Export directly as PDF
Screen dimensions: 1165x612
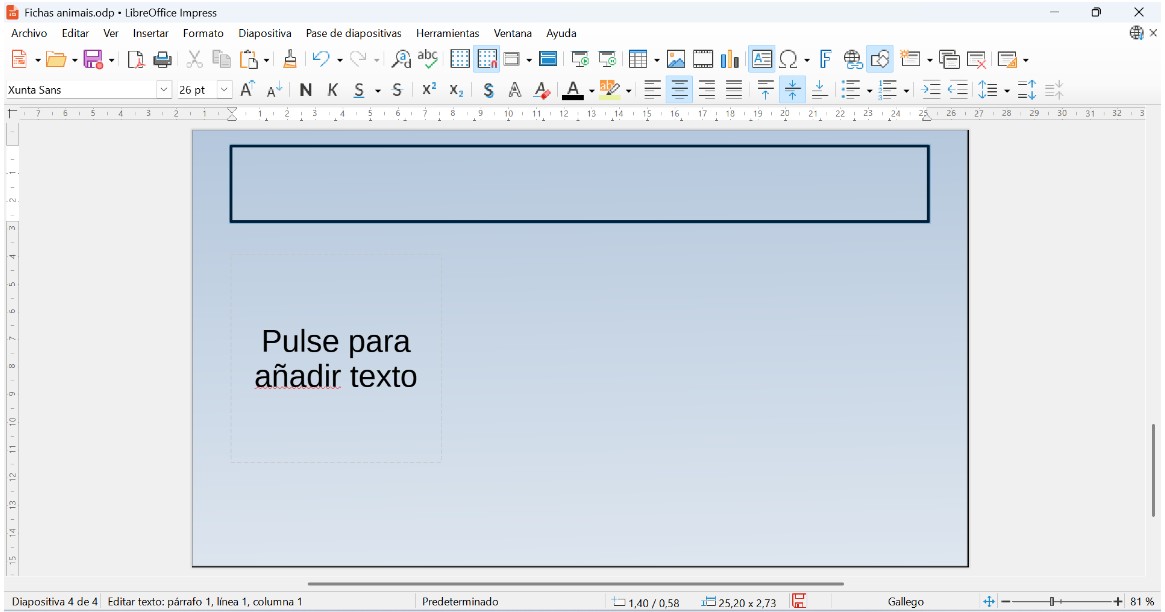tap(136, 60)
